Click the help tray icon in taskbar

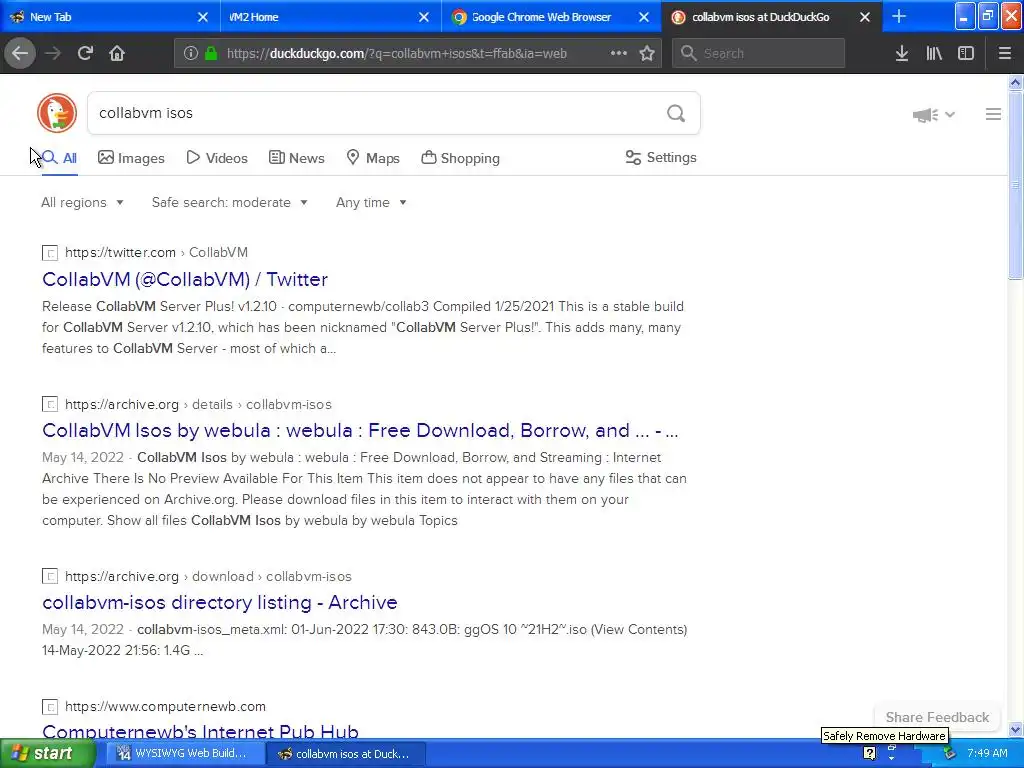coord(869,753)
